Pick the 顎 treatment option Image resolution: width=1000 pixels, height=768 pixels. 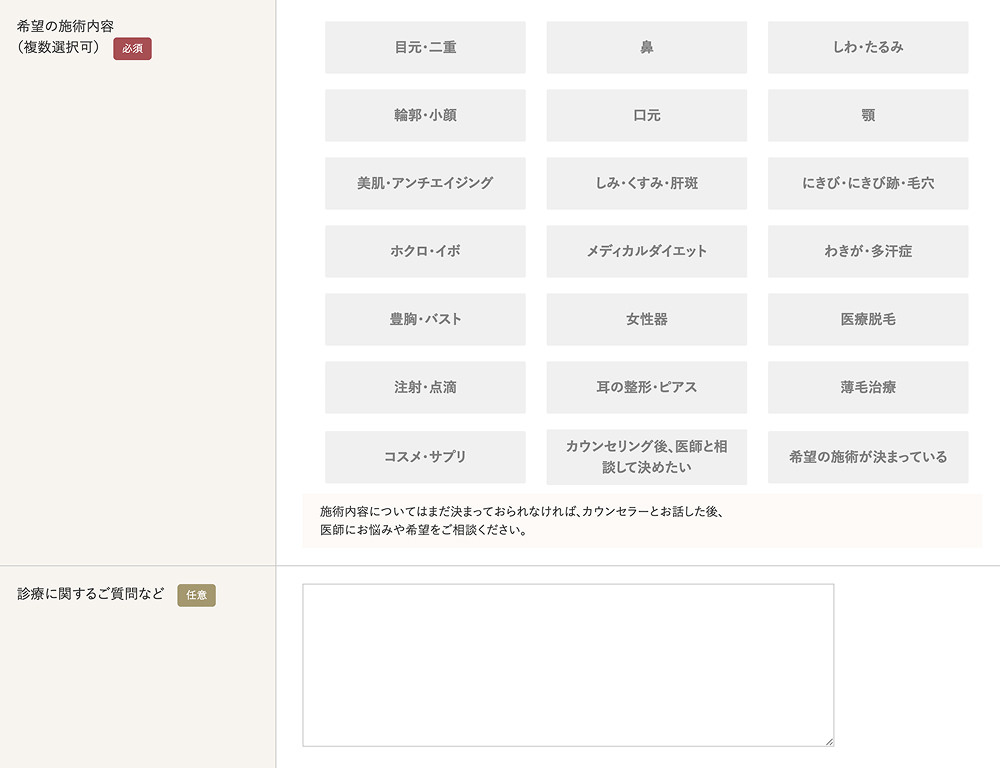[868, 115]
